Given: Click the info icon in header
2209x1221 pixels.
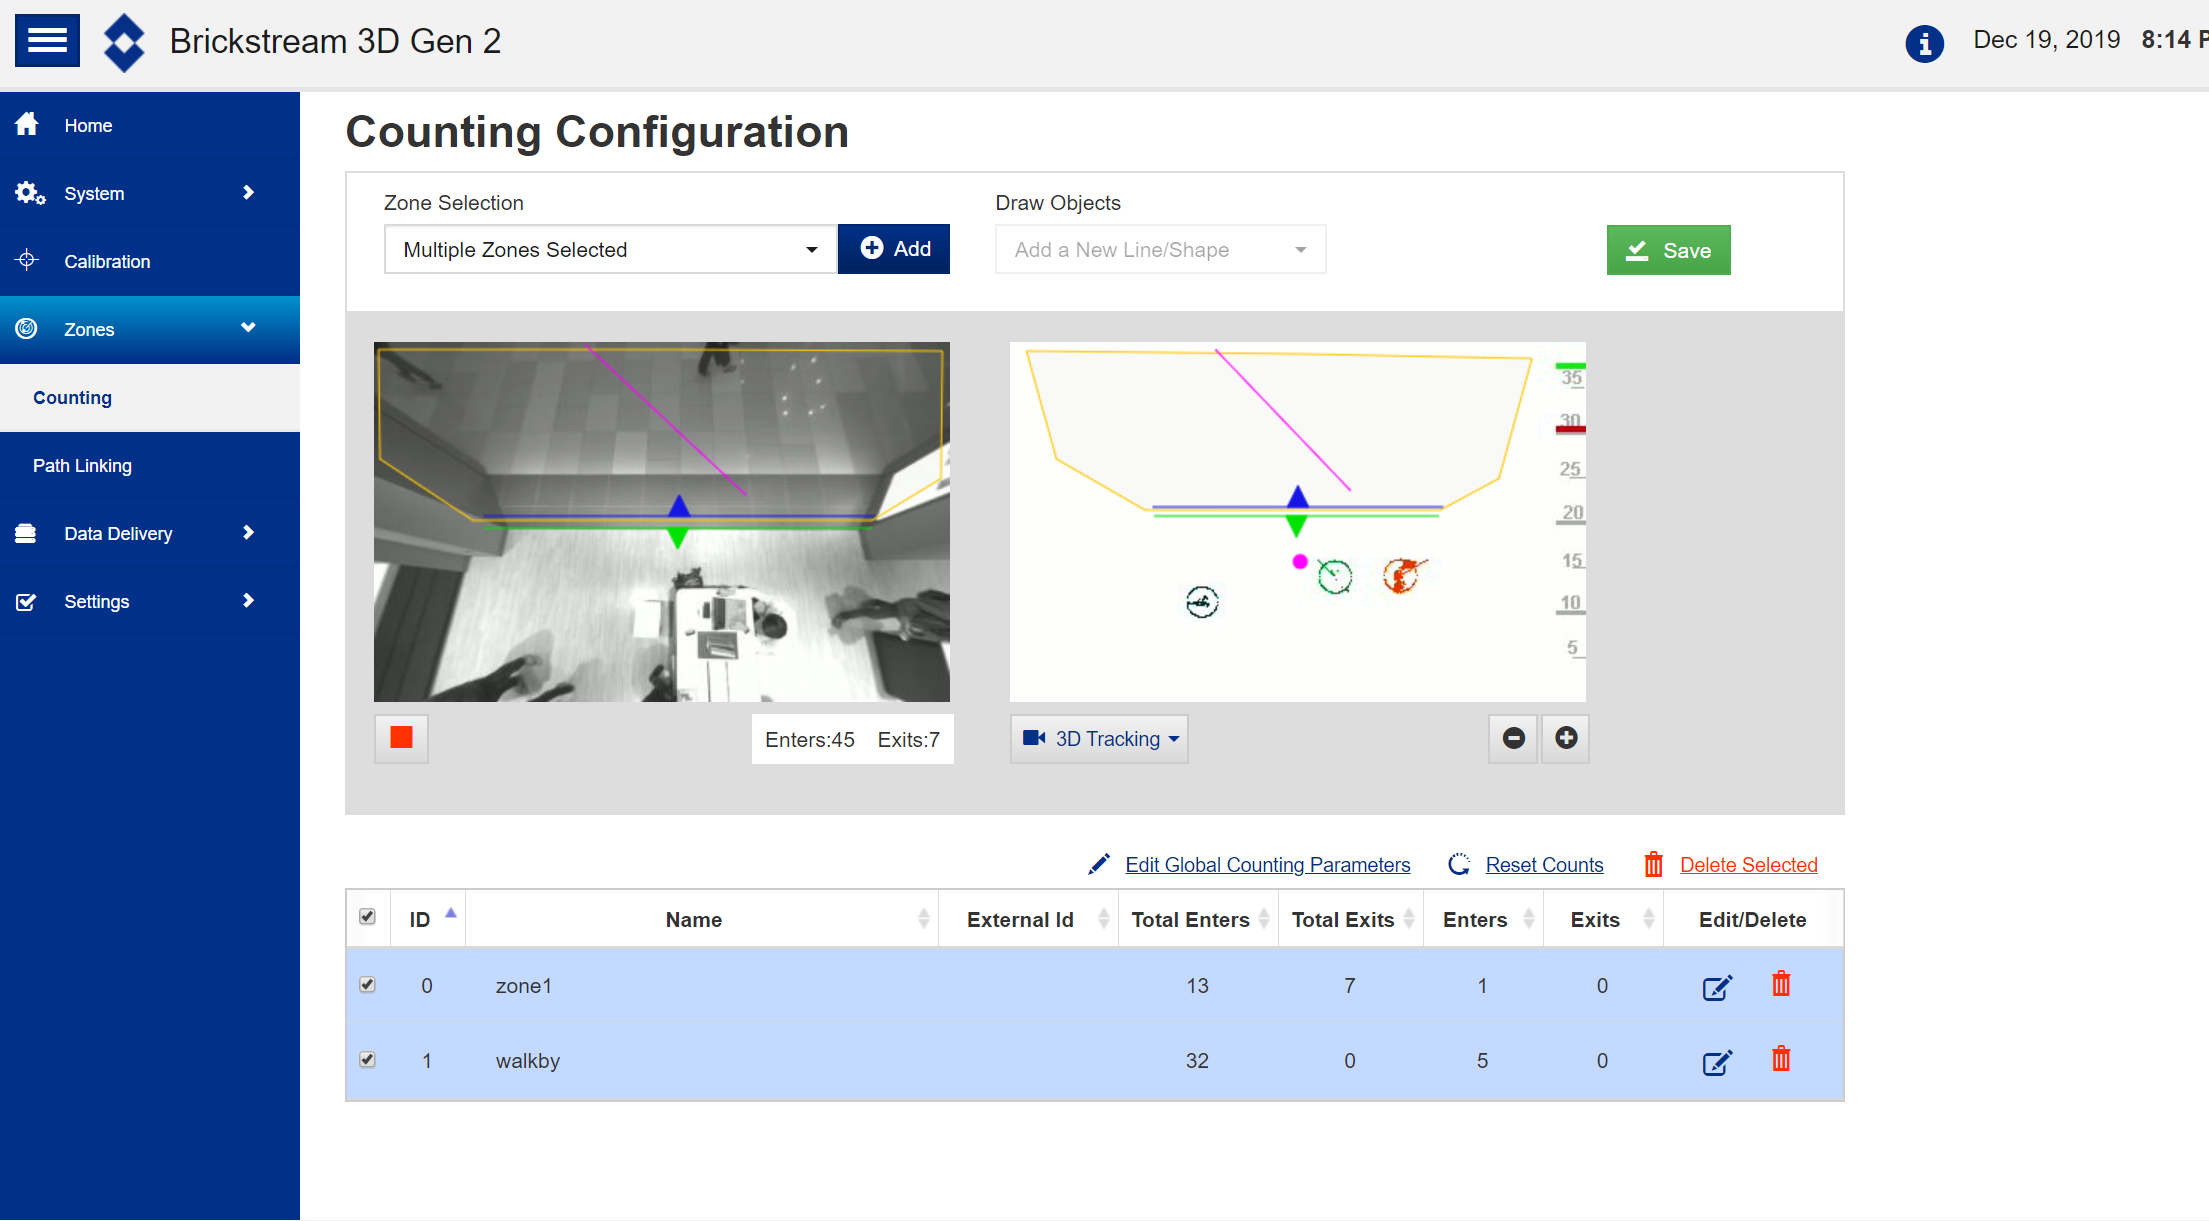Looking at the screenshot, I should point(1924,43).
